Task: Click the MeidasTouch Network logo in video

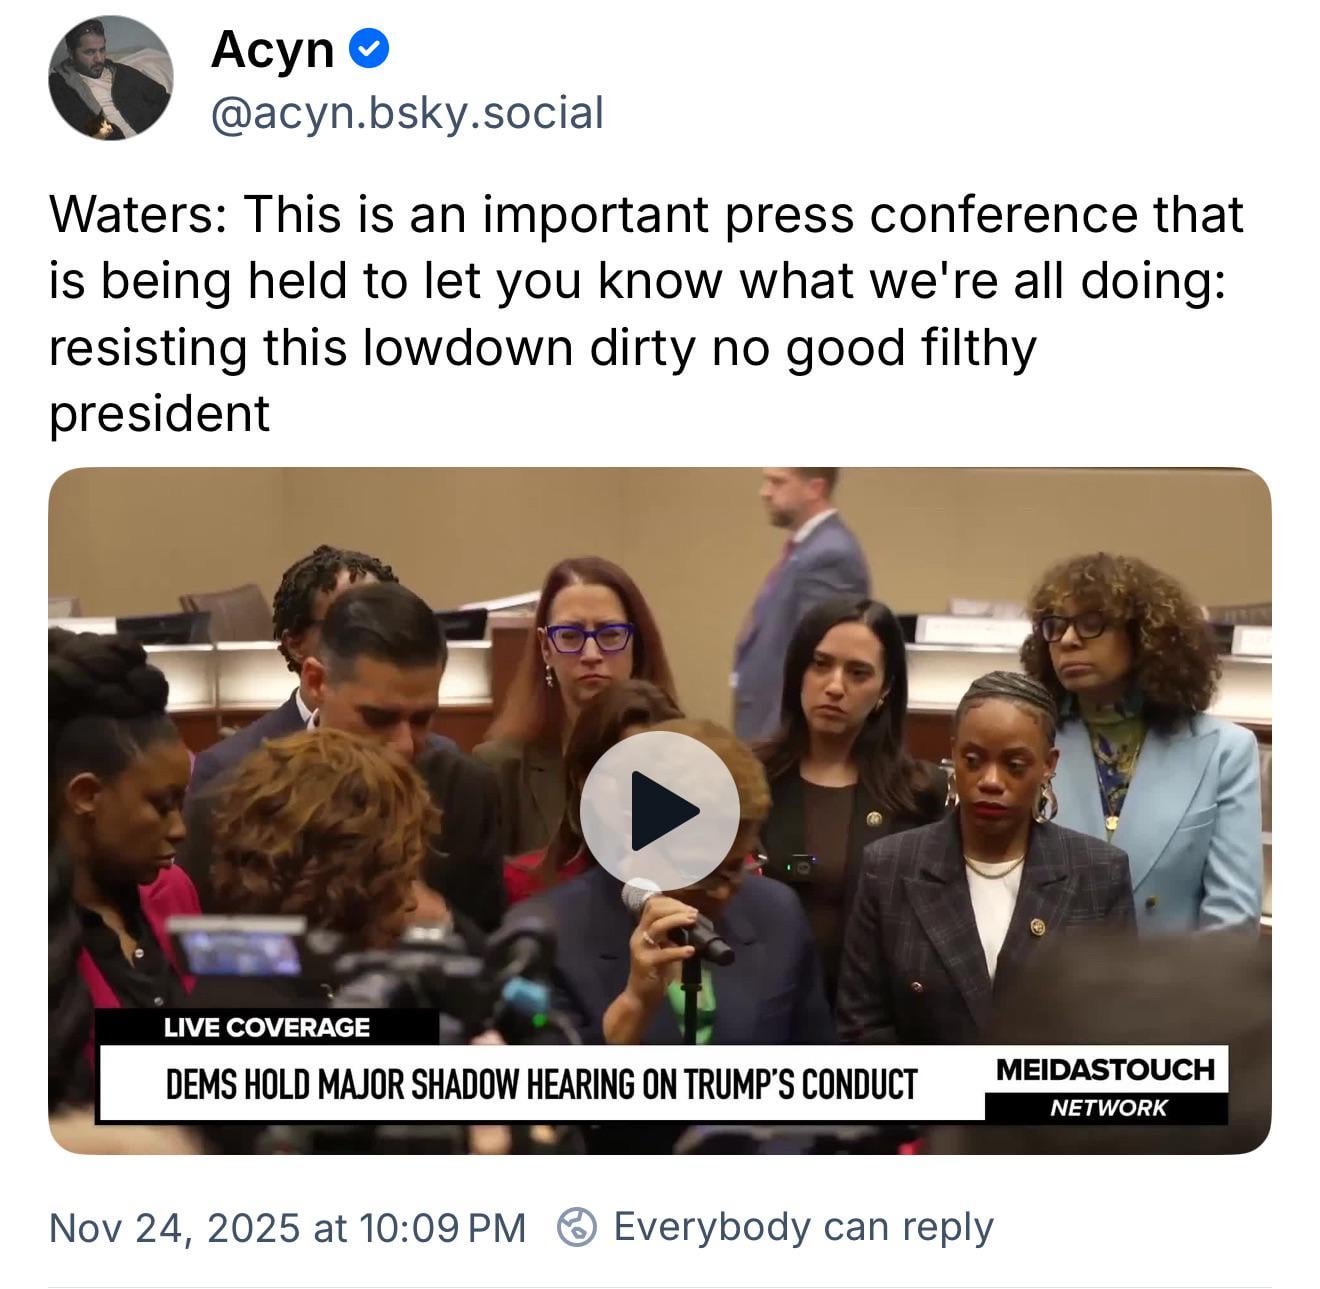Action: (x=1105, y=1085)
